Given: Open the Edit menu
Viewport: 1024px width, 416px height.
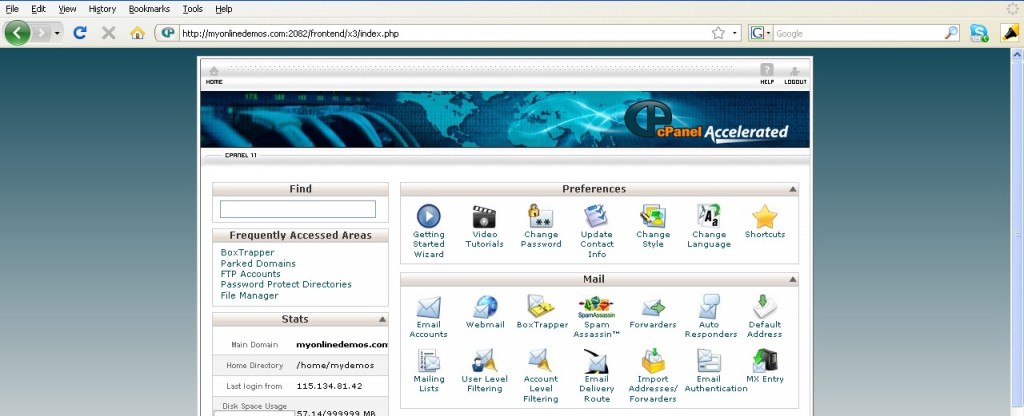Looking at the screenshot, I should 39,8.
